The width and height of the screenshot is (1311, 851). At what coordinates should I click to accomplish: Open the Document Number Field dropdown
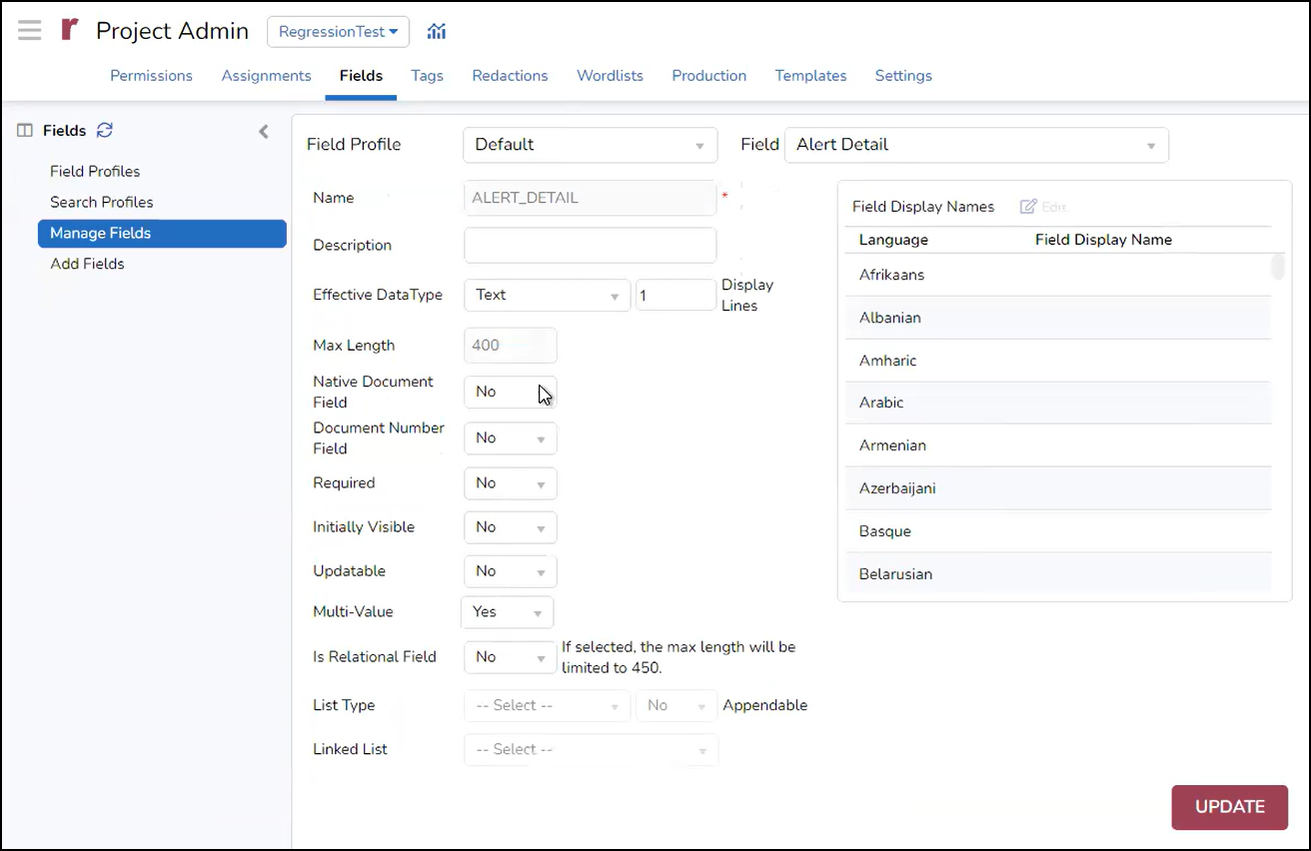510,438
